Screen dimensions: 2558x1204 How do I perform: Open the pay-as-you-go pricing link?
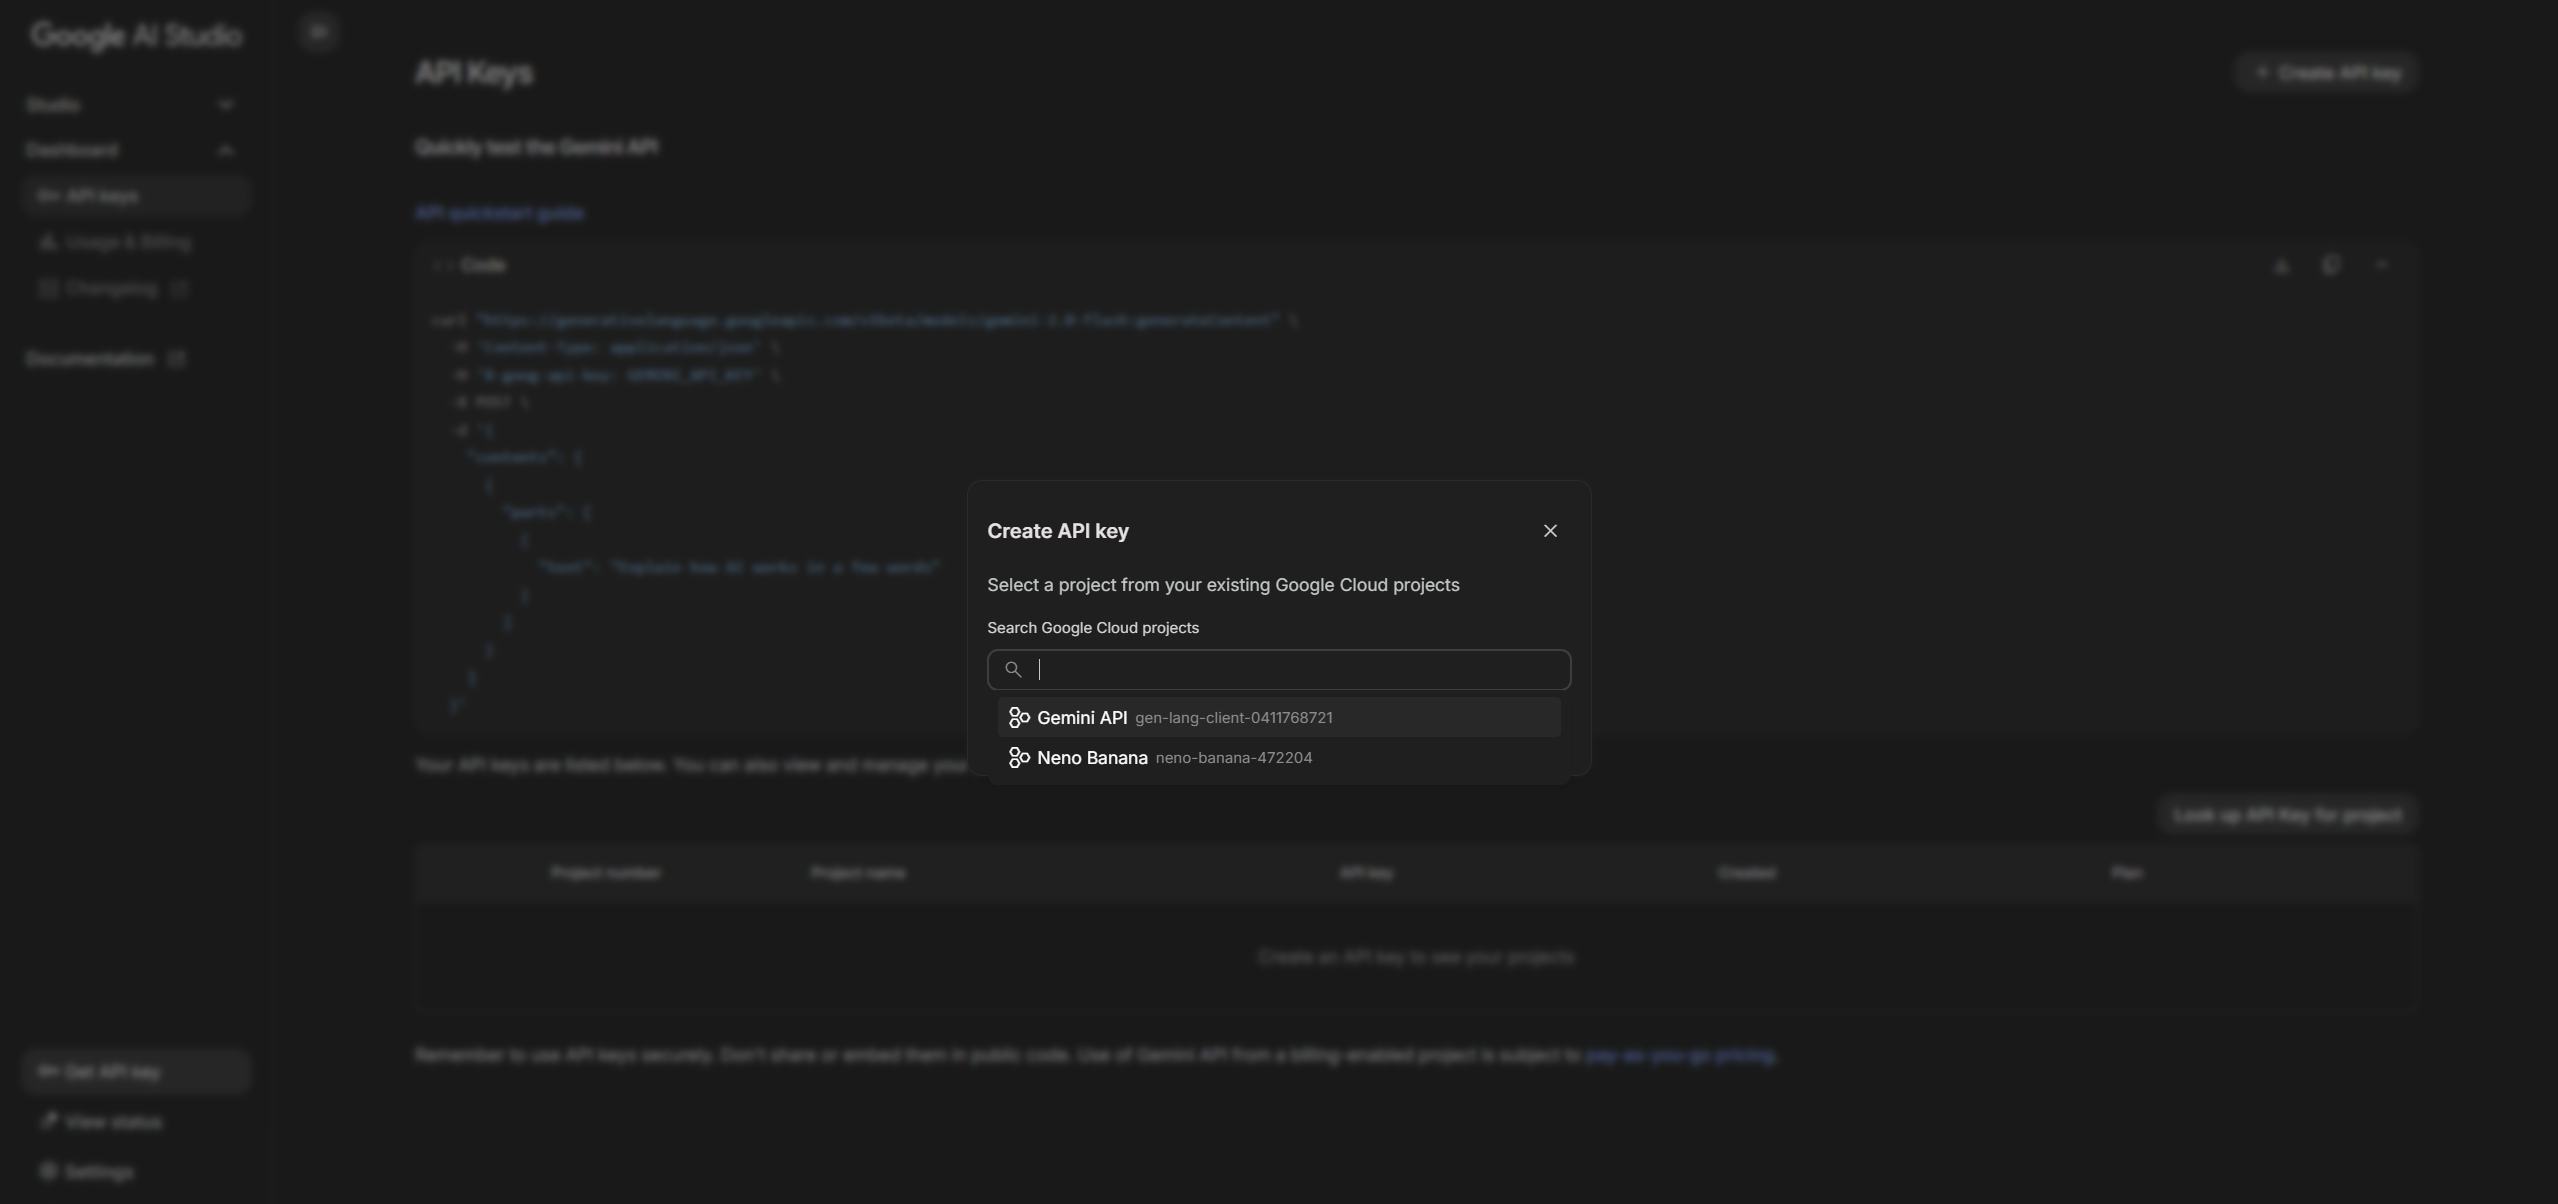click(1679, 1055)
